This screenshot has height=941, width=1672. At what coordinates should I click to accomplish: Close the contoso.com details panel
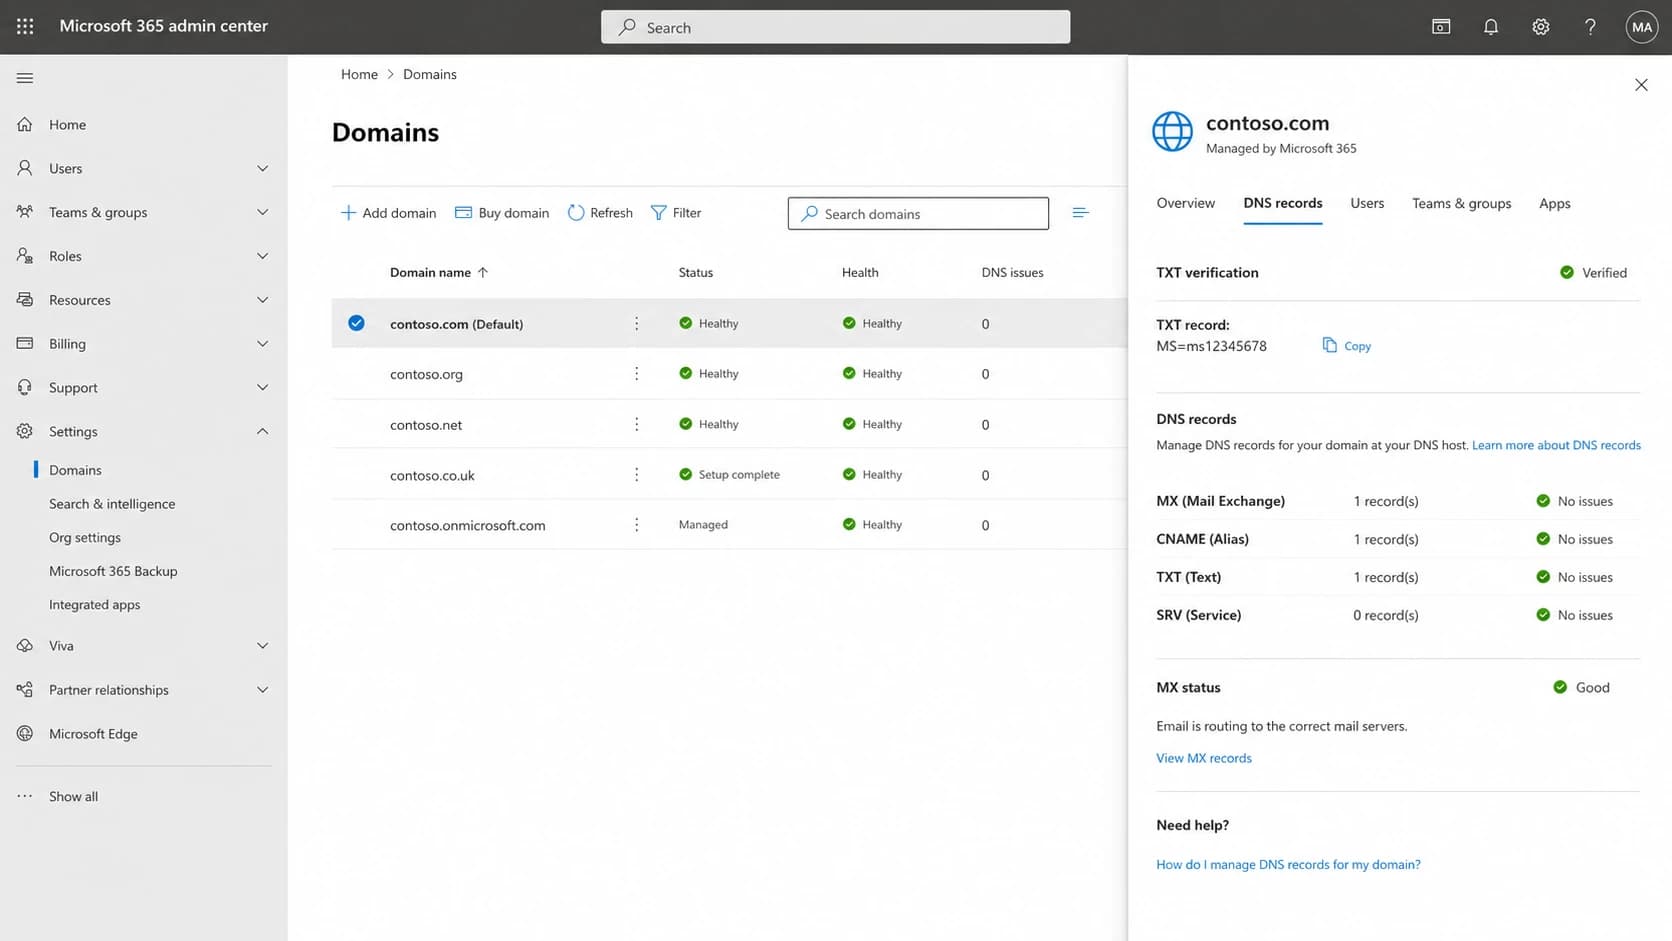pyautogui.click(x=1641, y=85)
